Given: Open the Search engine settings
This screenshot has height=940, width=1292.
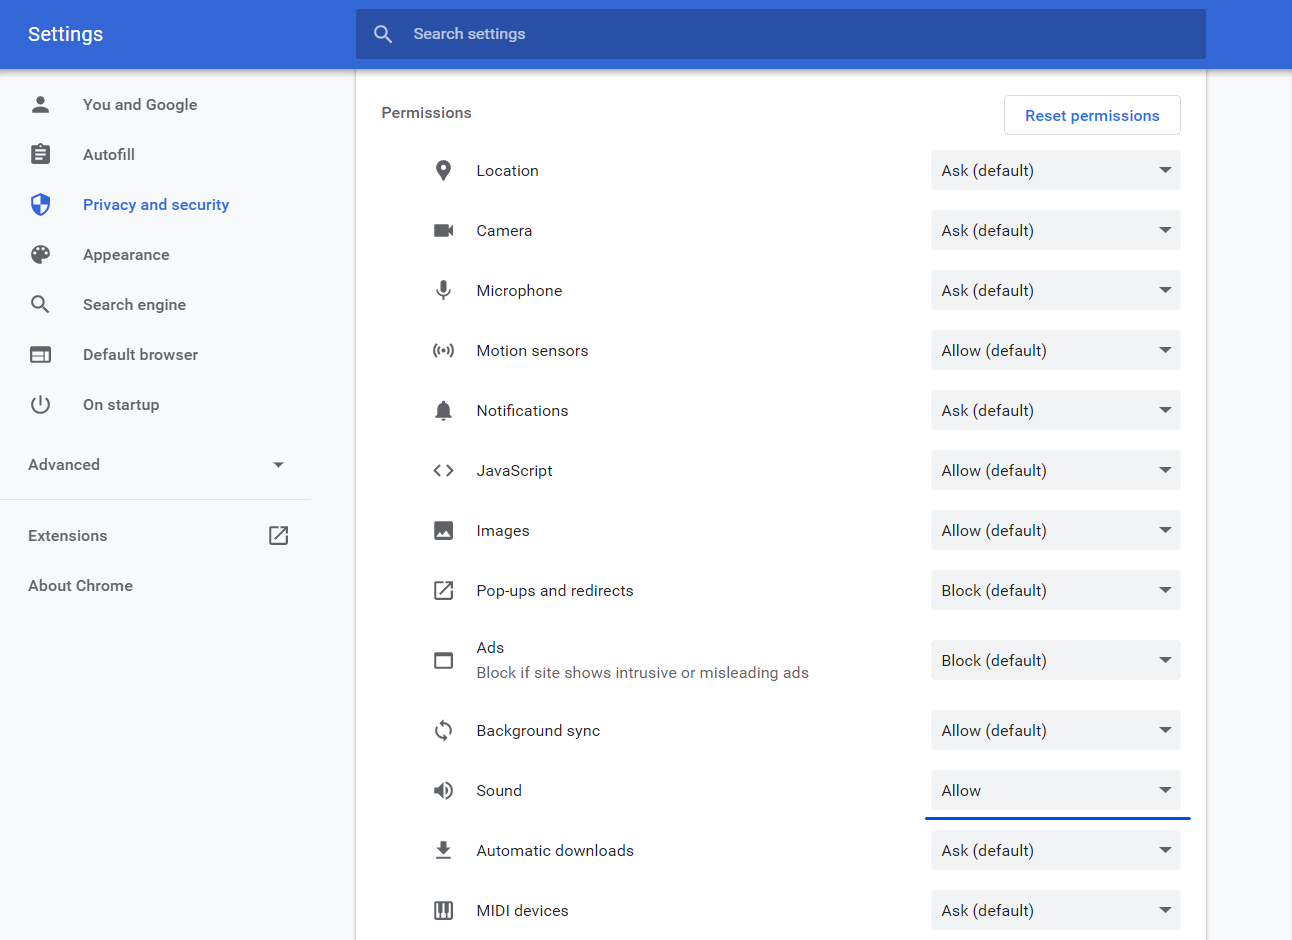Looking at the screenshot, I should point(134,304).
